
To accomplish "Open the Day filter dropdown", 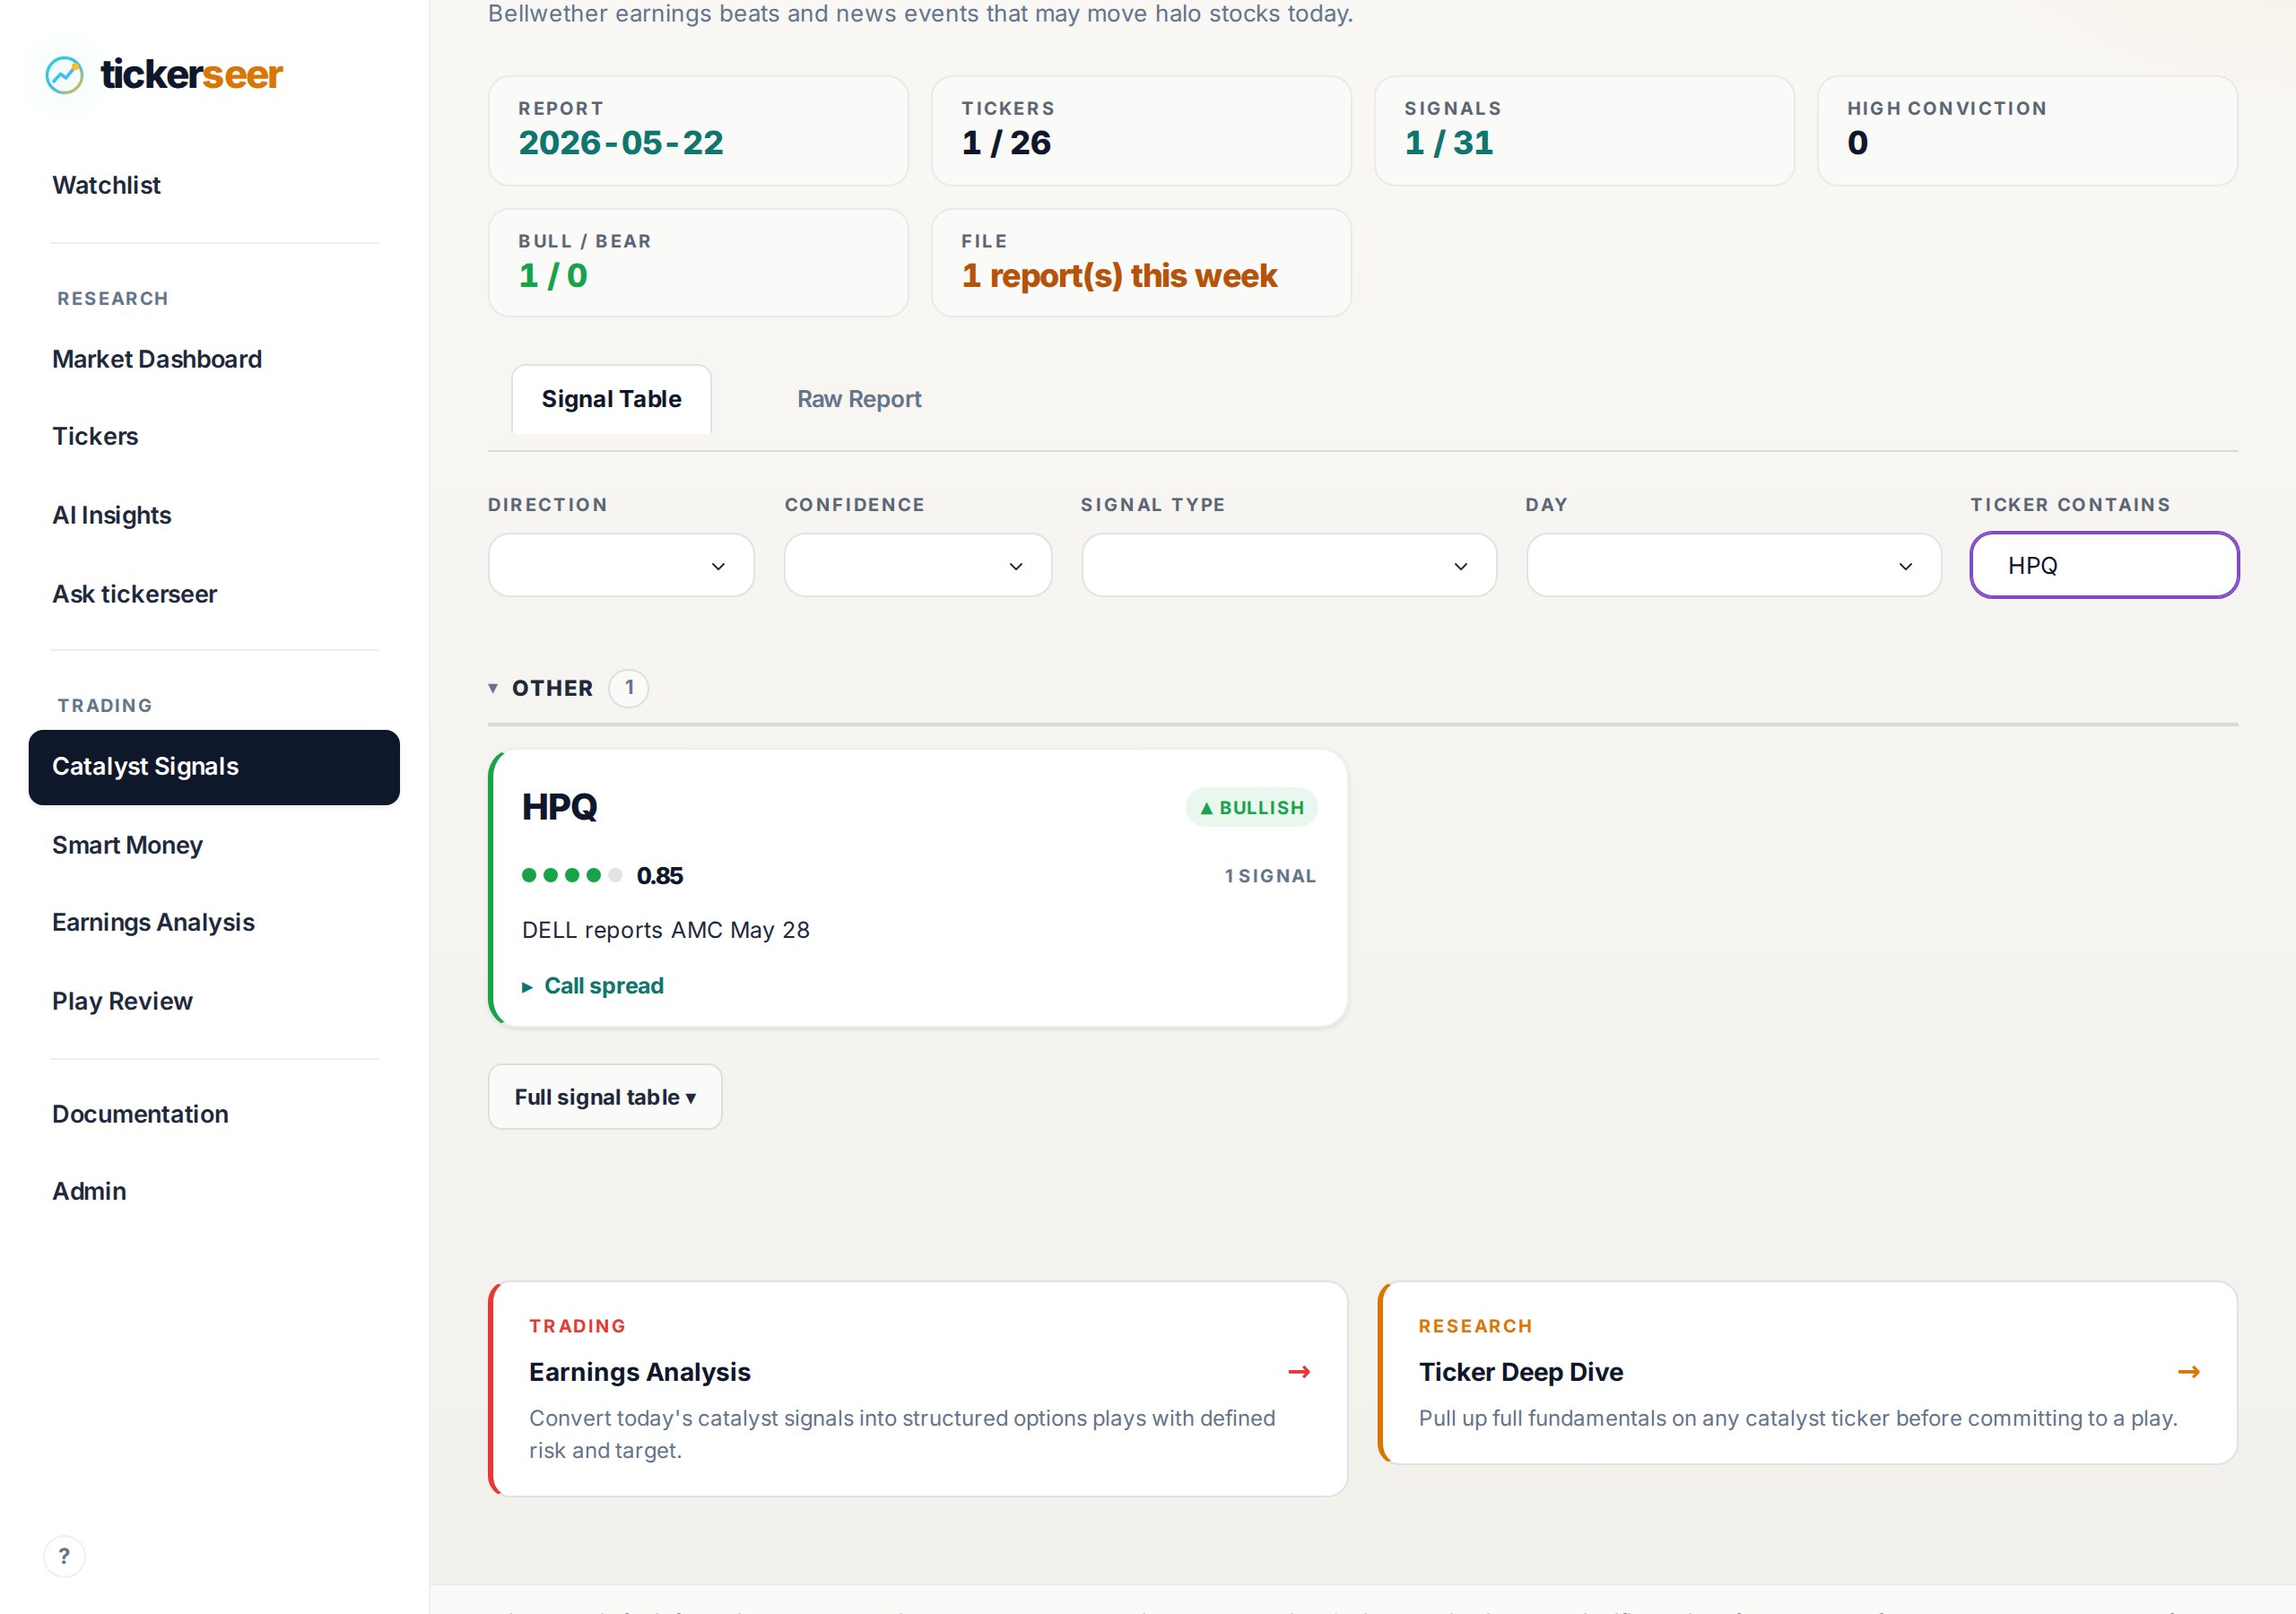I will tap(1734, 565).
